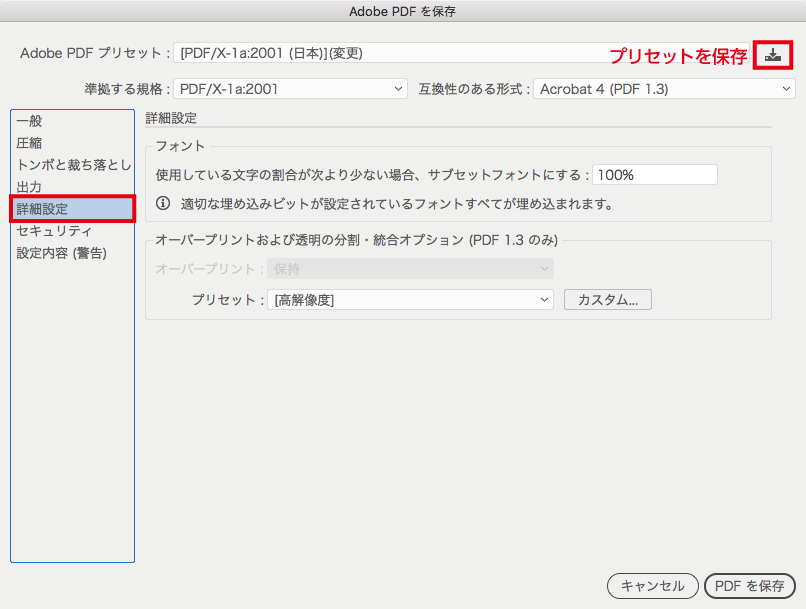The image size is (806, 609).
Task: Select the 圧縮 category in sidebar
Action: pyautogui.click(x=72, y=143)
